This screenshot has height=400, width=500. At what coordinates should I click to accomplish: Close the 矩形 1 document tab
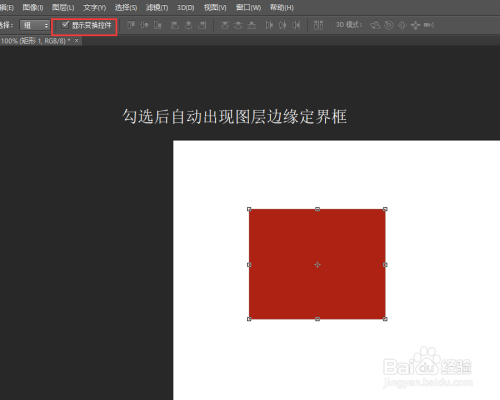[77, 41]
